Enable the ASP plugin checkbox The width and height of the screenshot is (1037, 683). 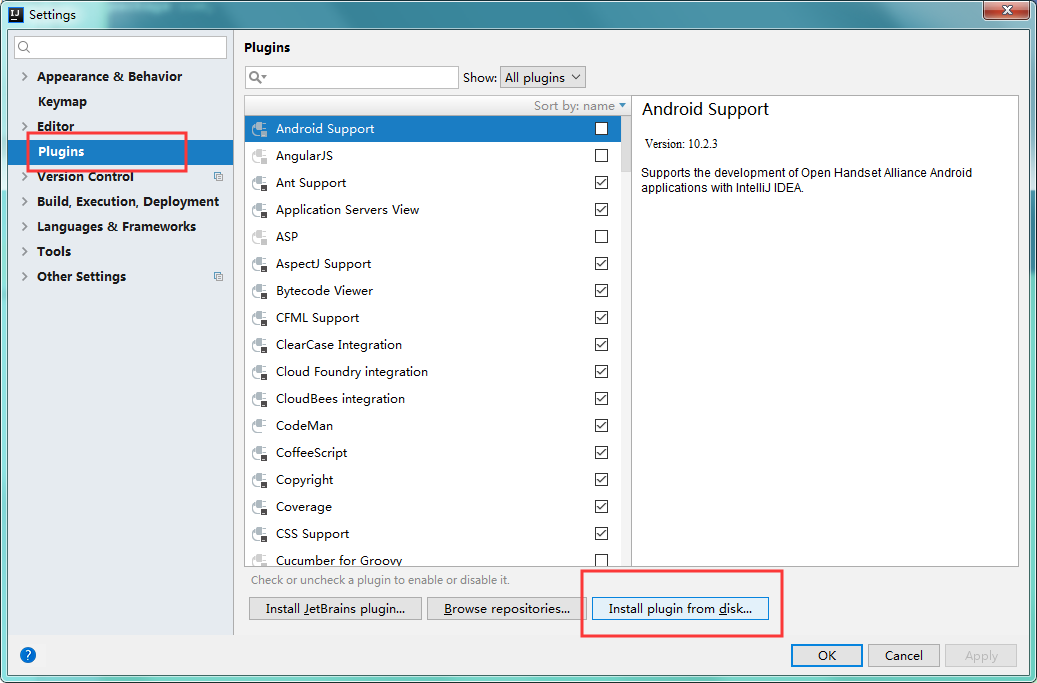coord(601,236)
